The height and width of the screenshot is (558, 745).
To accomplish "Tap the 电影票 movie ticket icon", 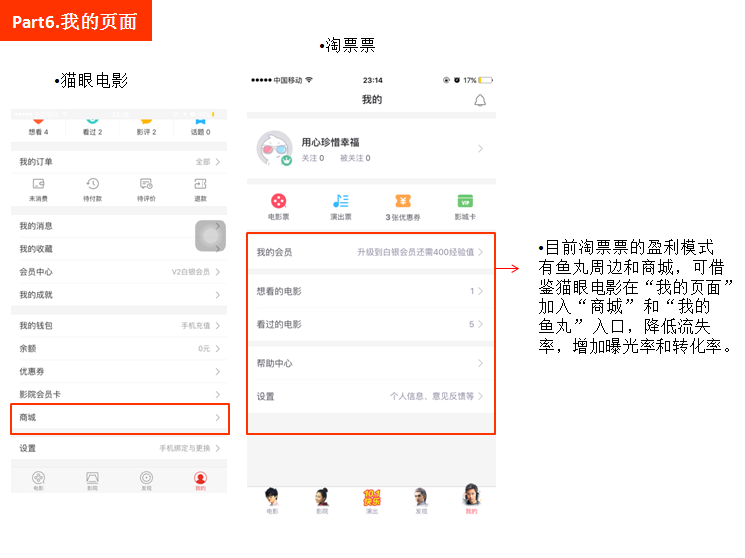I will click(278, 206).
